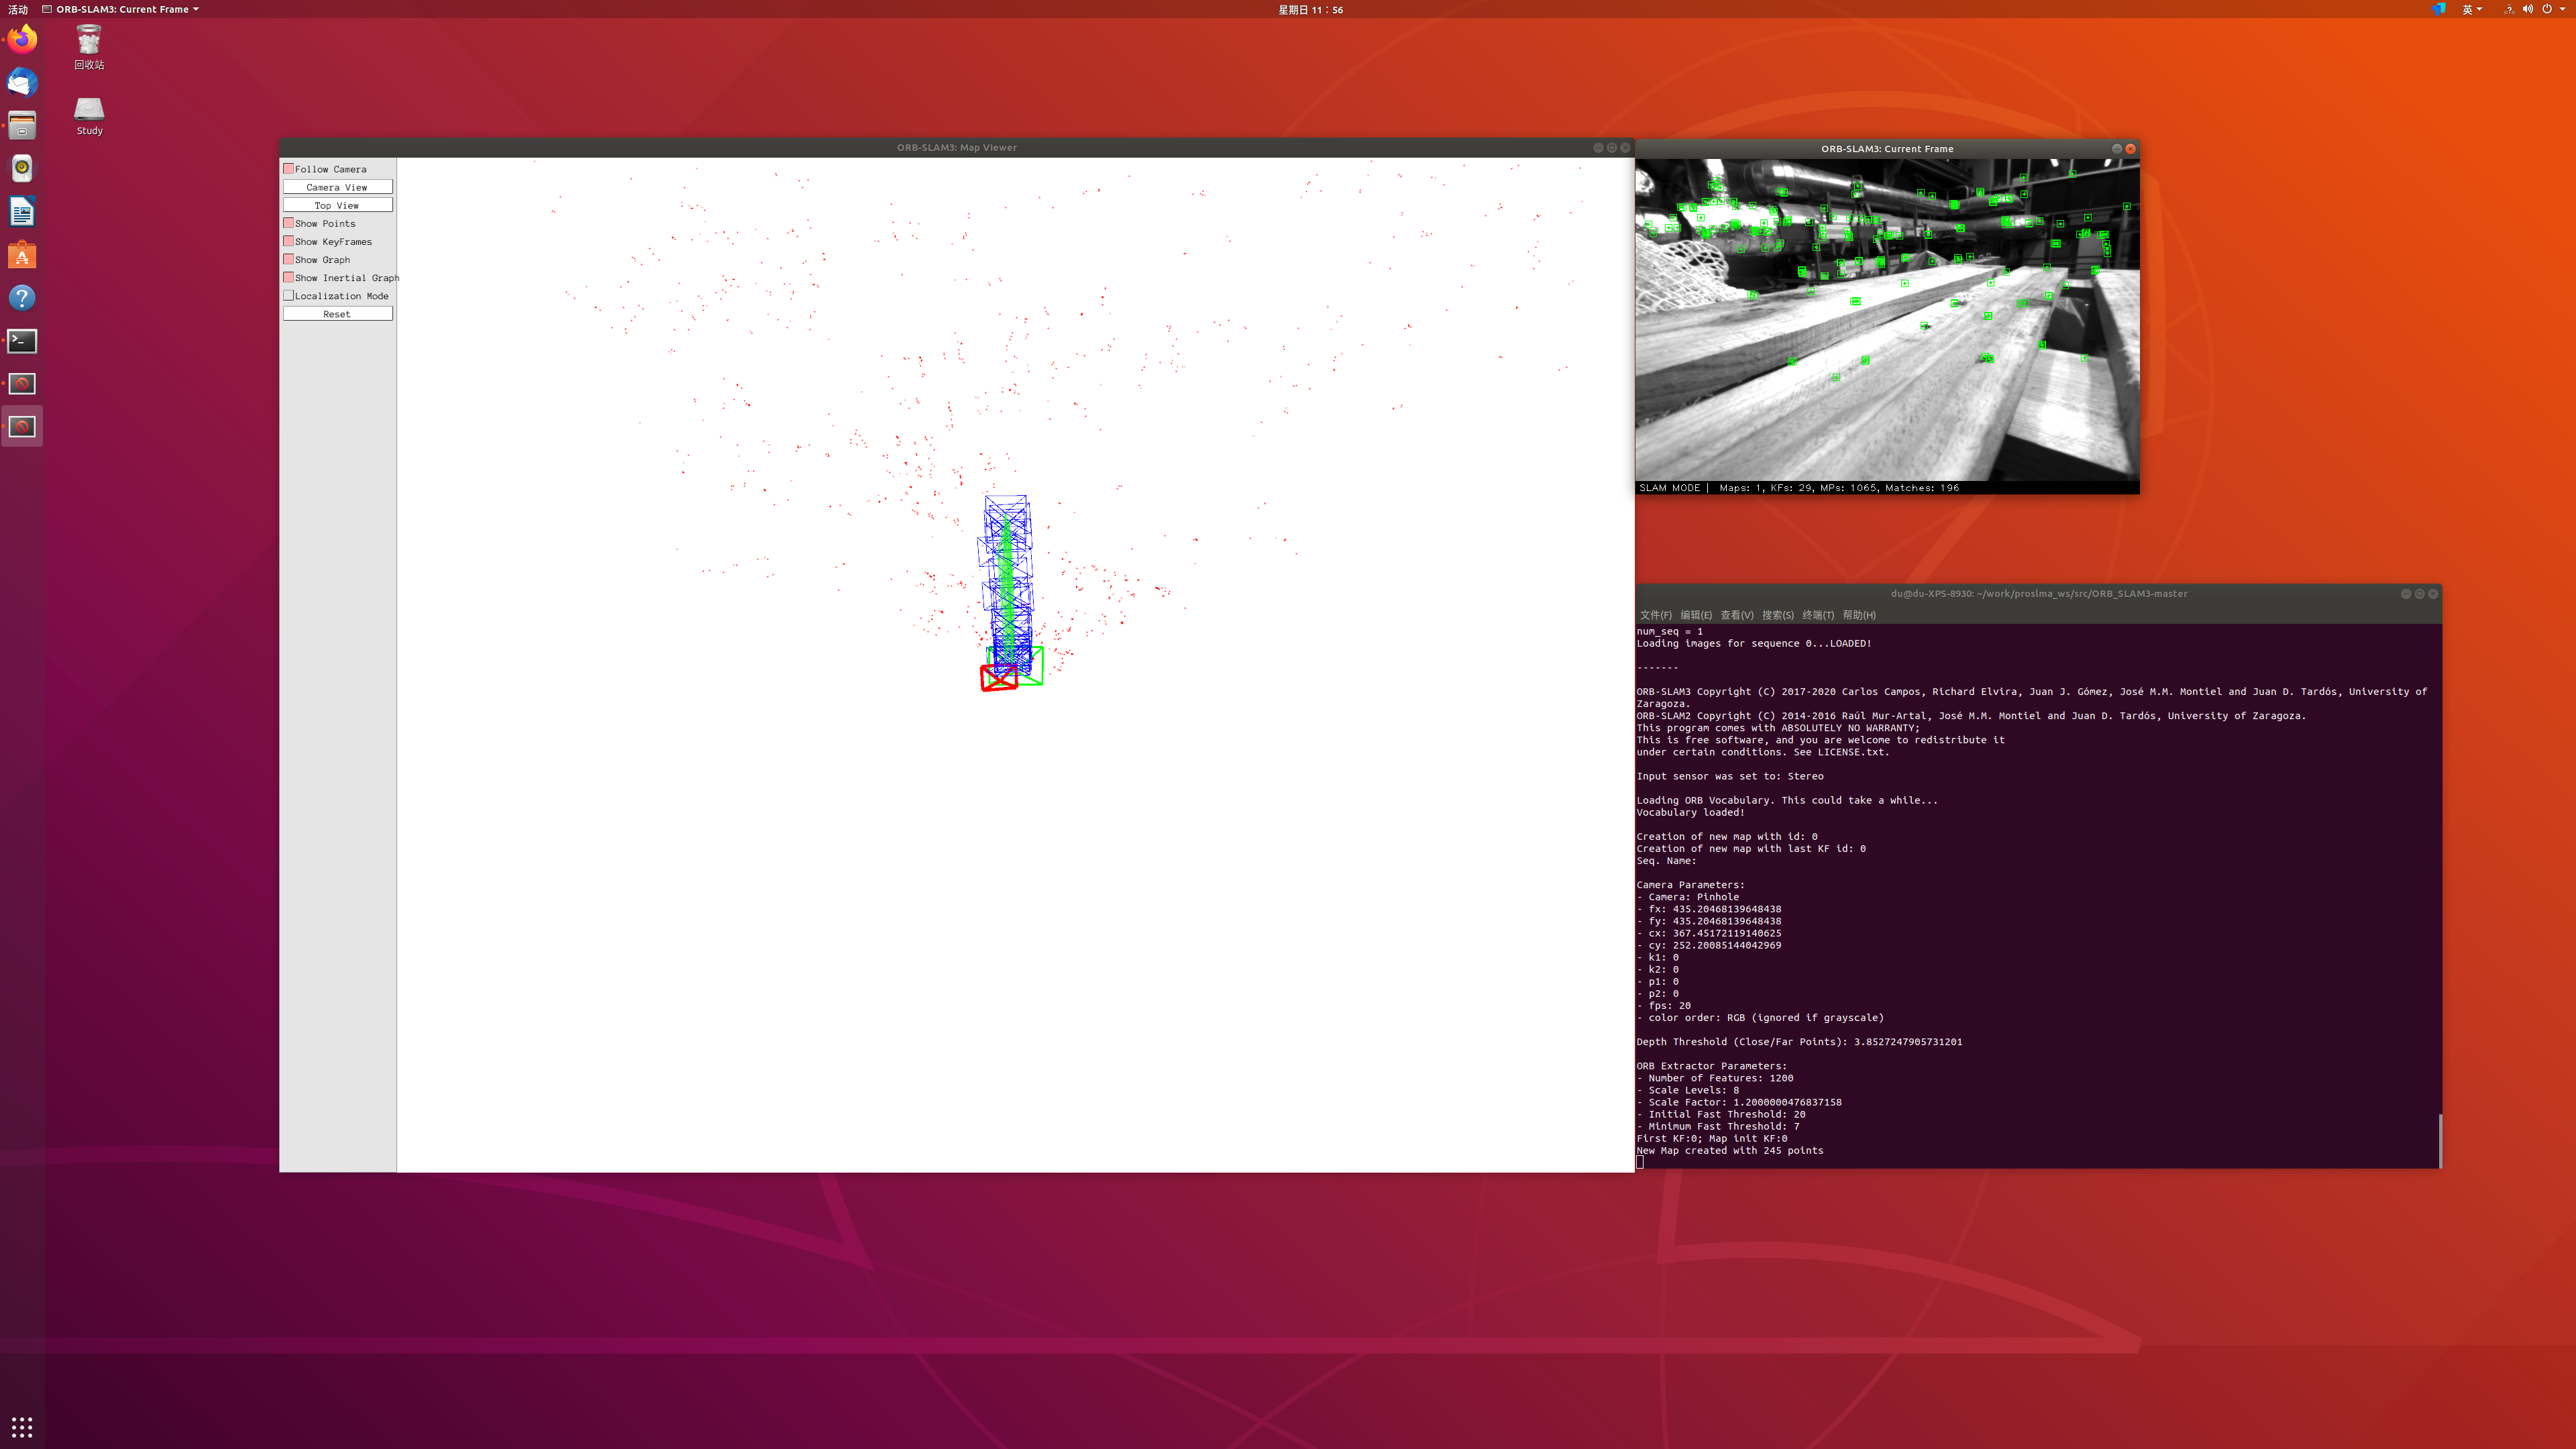Click the Terminal icon in dock
The image size is (2576, 1449).
(22, 341)
